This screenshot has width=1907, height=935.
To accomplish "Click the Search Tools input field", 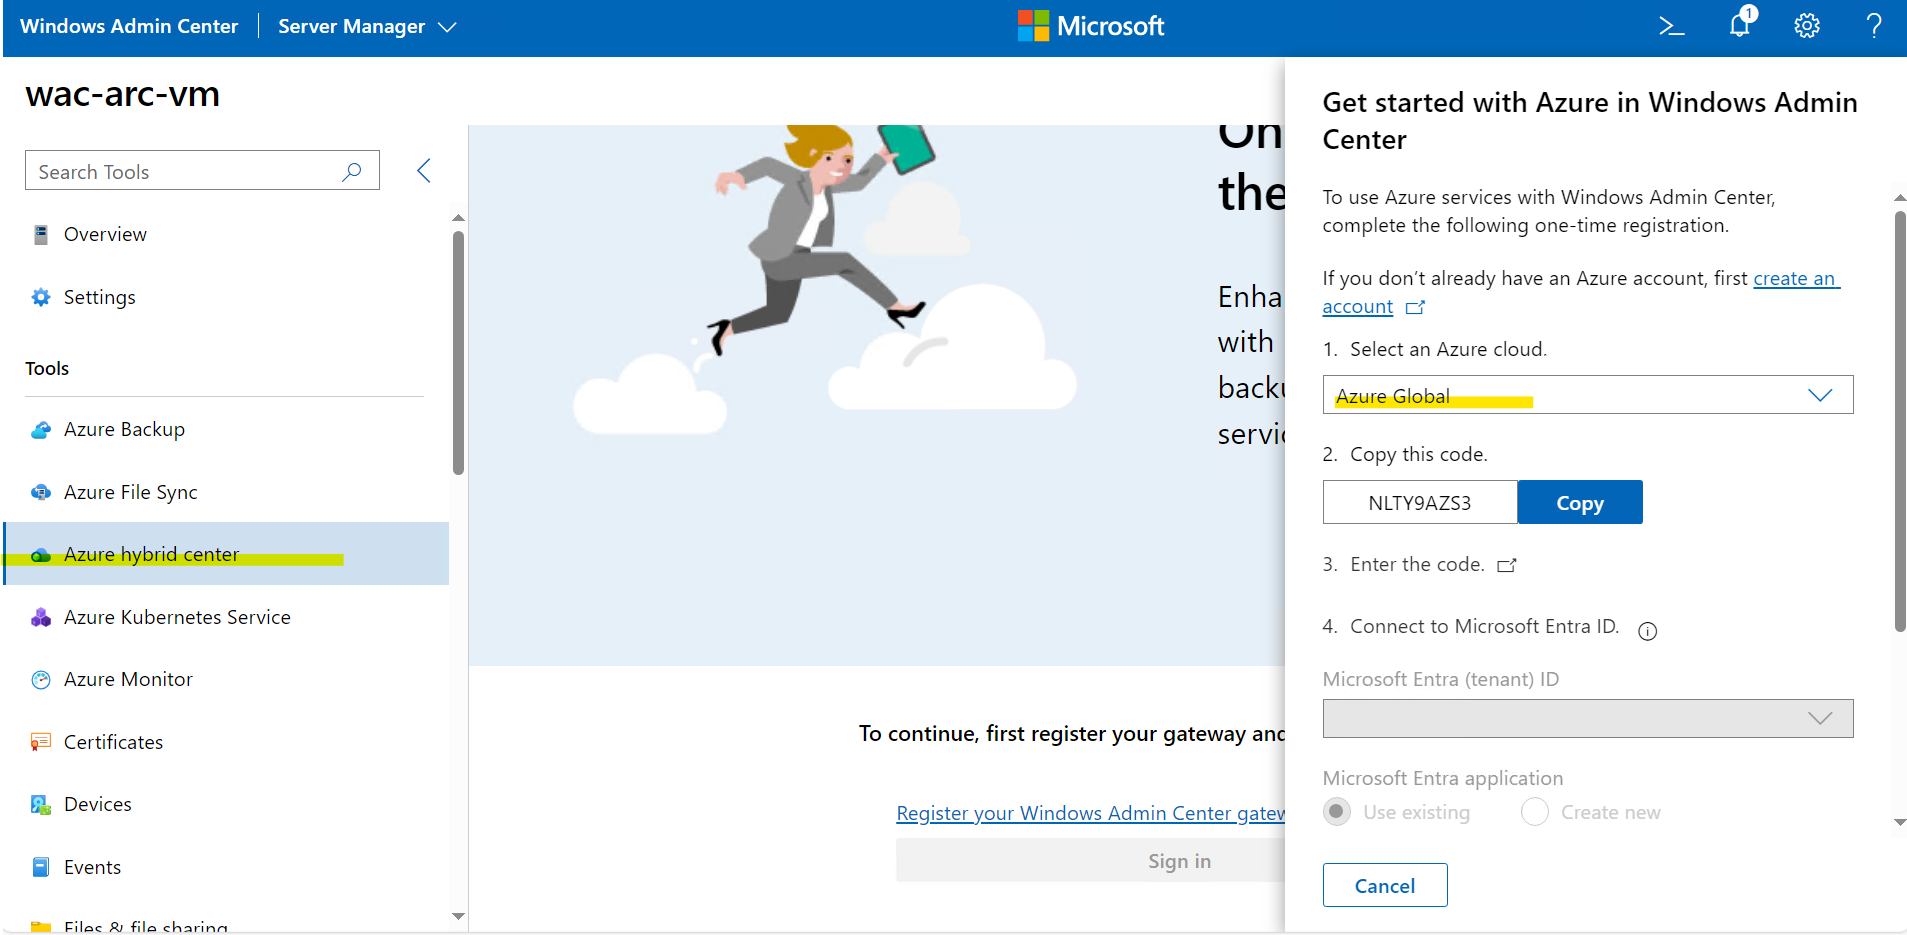I will coord(202,171).
